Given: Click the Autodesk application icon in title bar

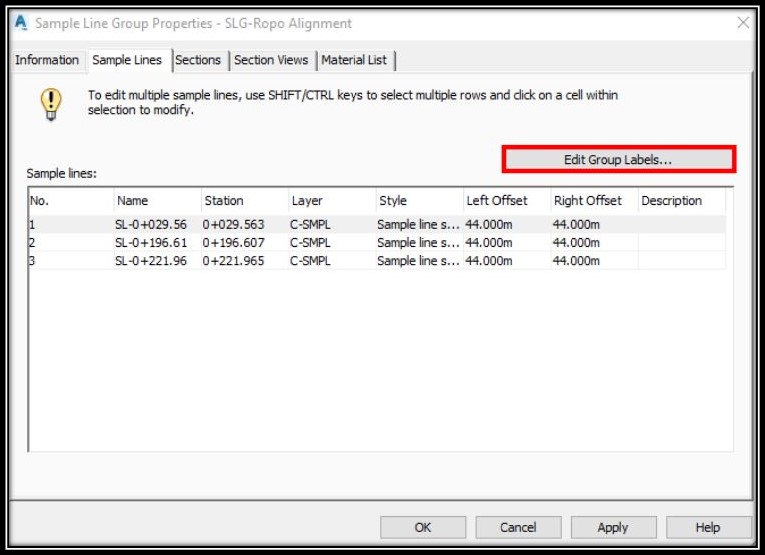Looking at the screenshot, I should [21, 22].
